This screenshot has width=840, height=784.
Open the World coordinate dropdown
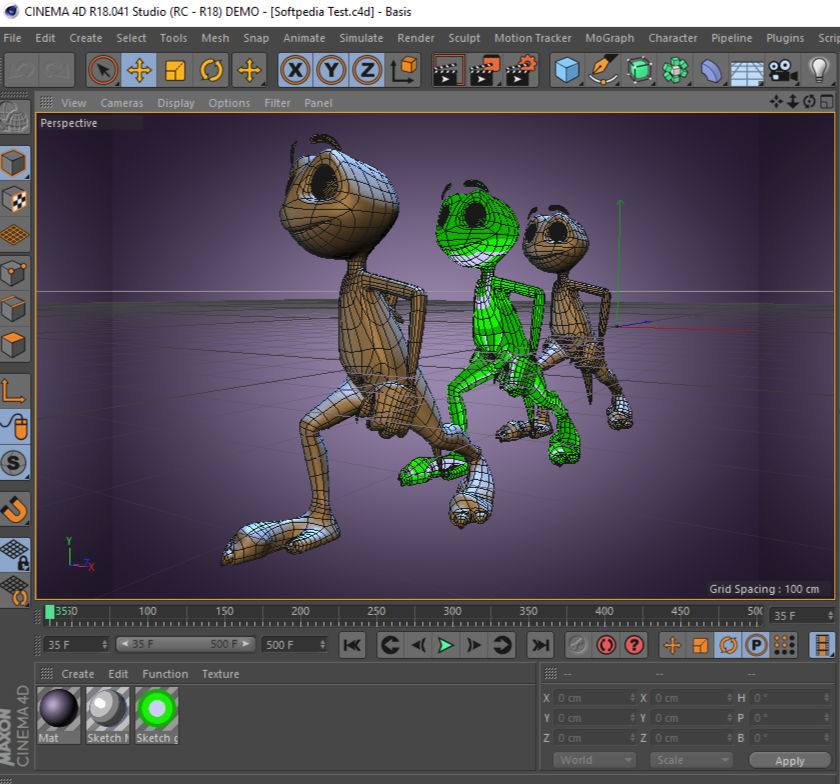[594, 760]
